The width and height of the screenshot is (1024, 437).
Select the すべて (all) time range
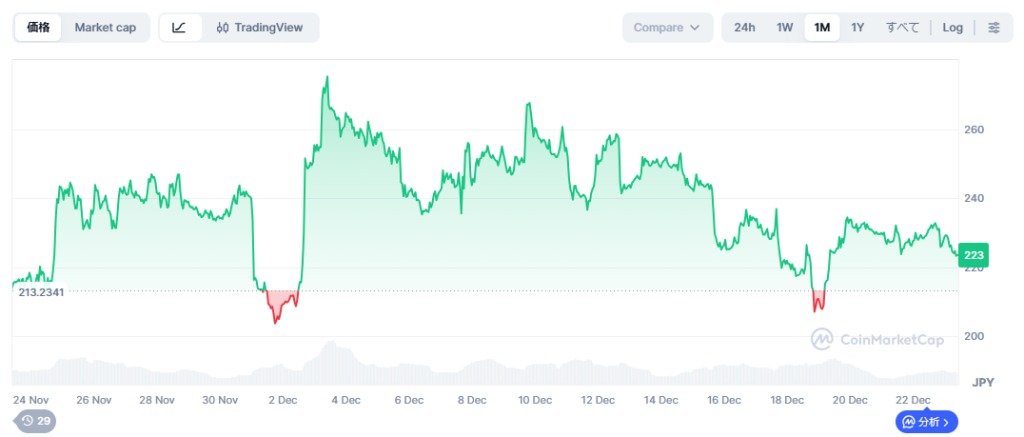pos(902,28)
